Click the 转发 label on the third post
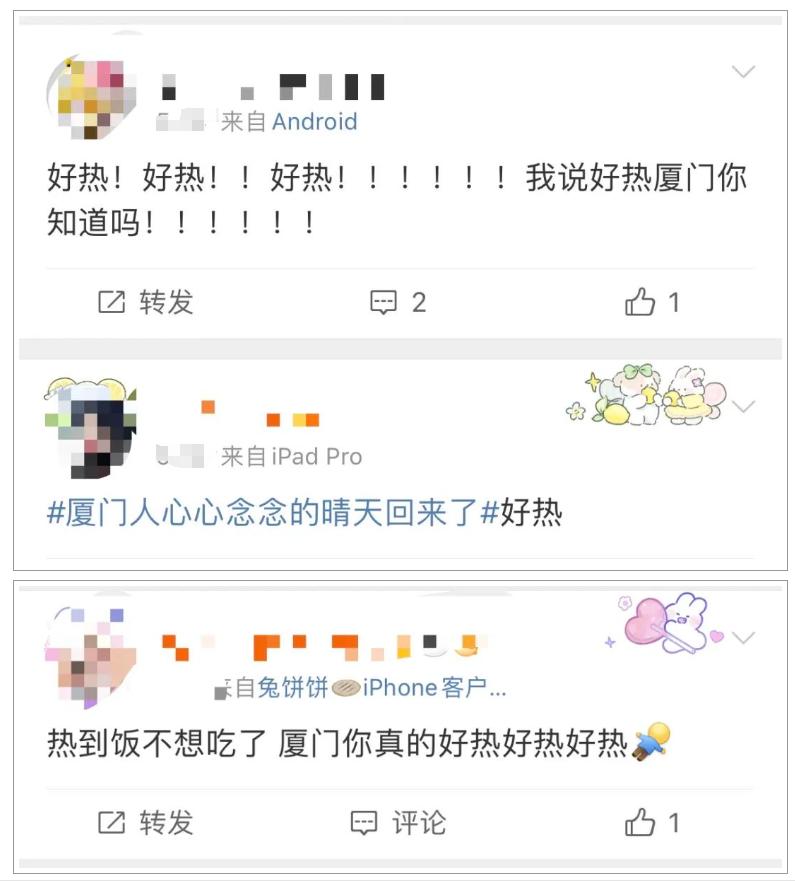795x882 pixels. click(167, 823)
